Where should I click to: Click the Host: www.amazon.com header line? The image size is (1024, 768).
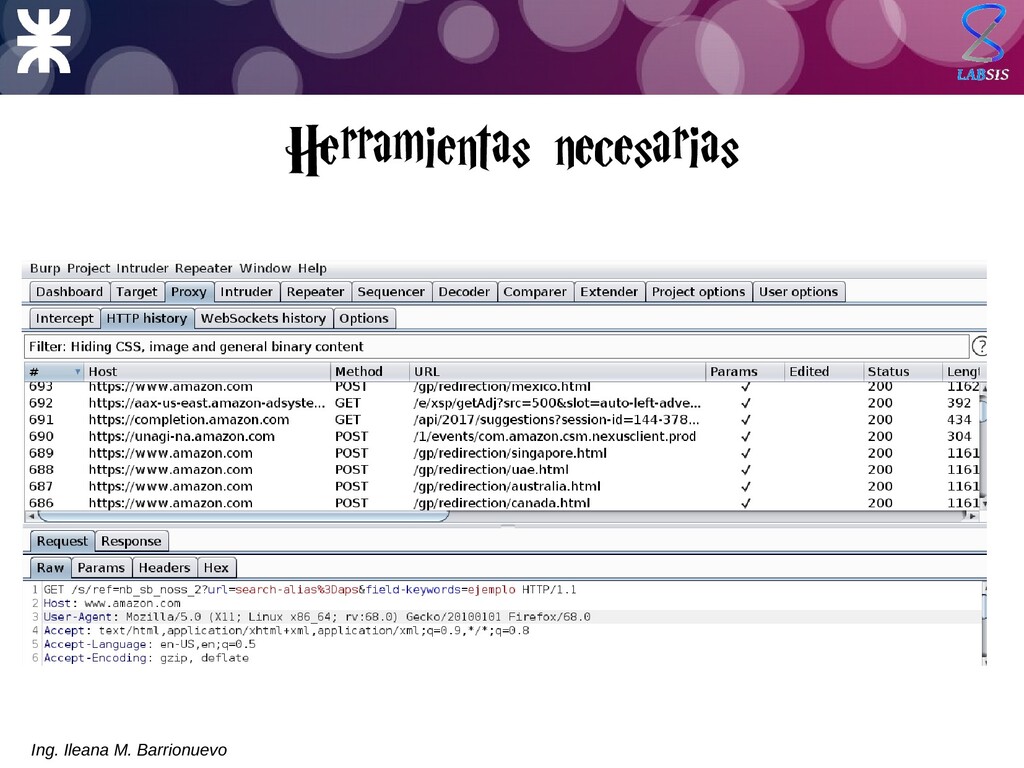112,603
